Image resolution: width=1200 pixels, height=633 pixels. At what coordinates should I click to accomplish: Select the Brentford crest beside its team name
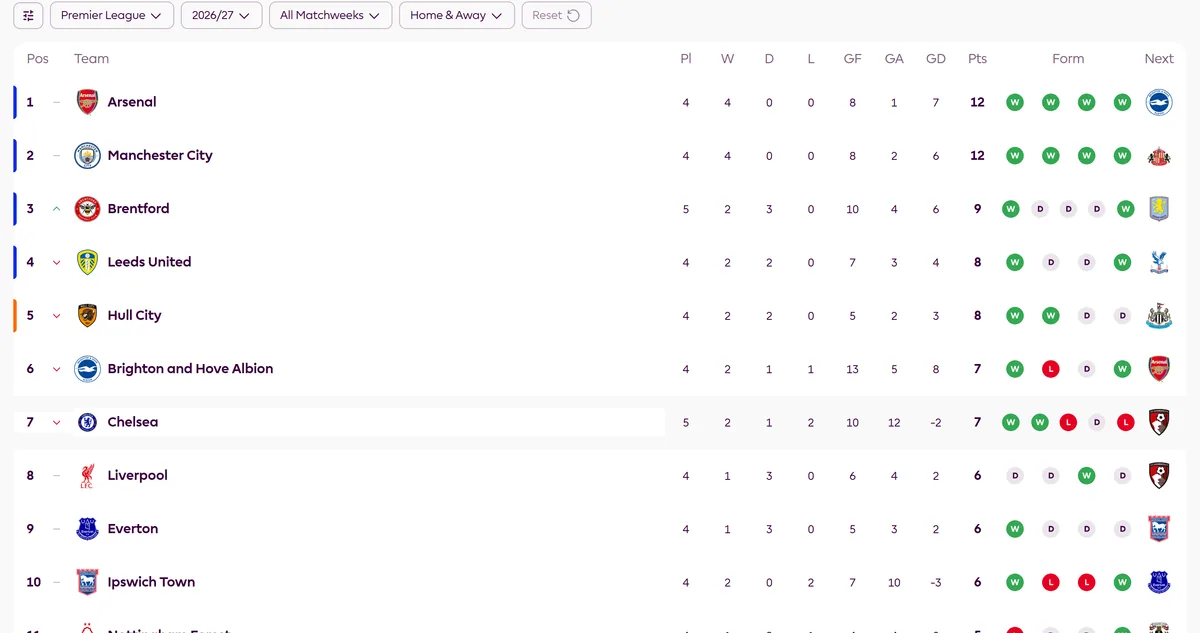point(88,209)
